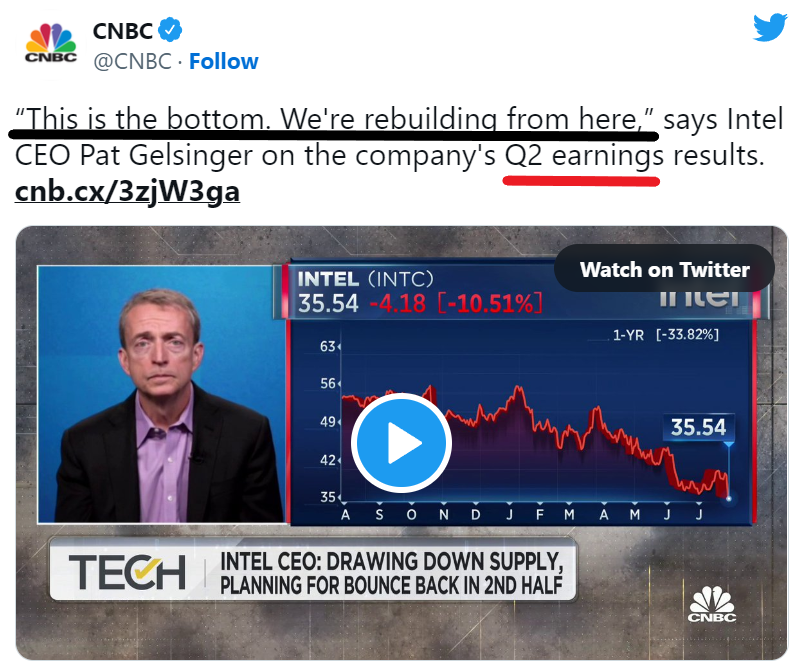
Task: Play the Intel CEO video
Action: (401, 444)
